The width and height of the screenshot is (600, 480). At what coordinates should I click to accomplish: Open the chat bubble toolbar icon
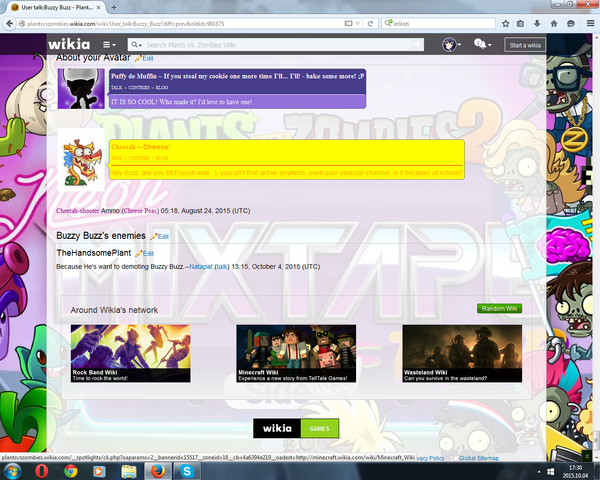click(571, 24)
